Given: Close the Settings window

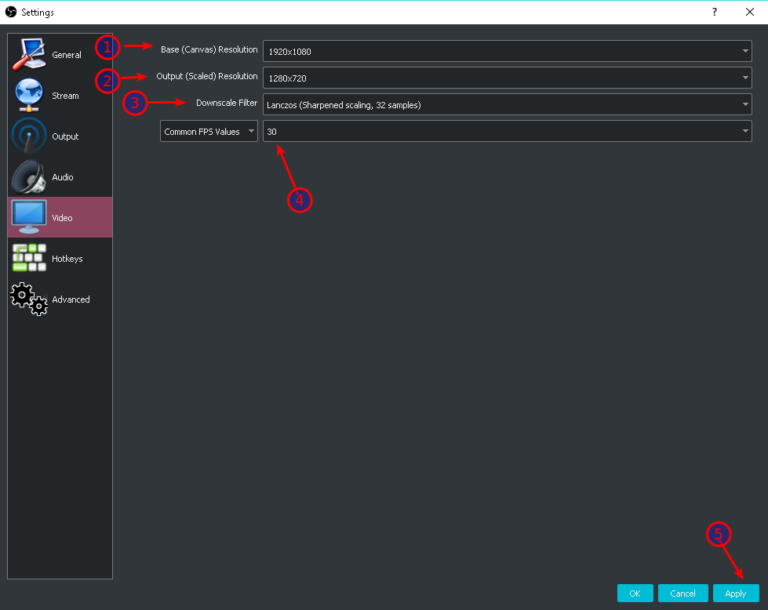Looking at the screenshot, I should click(749, 12).
